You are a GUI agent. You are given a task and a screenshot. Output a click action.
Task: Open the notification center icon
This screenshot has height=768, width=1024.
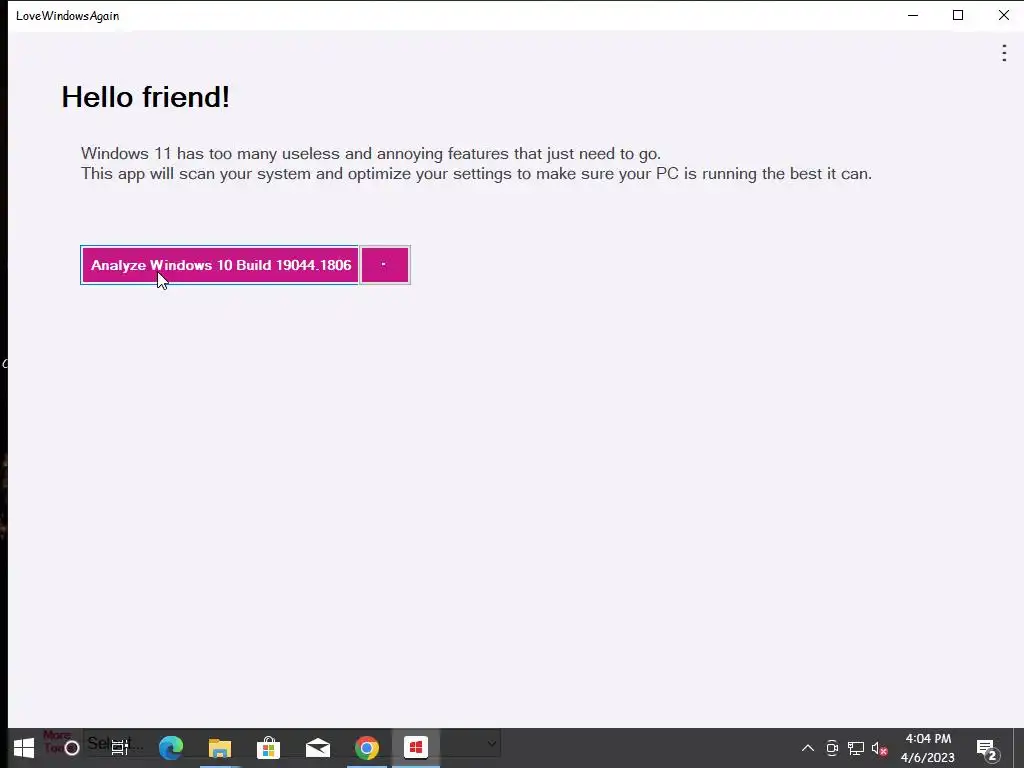(x=987, y=749)
